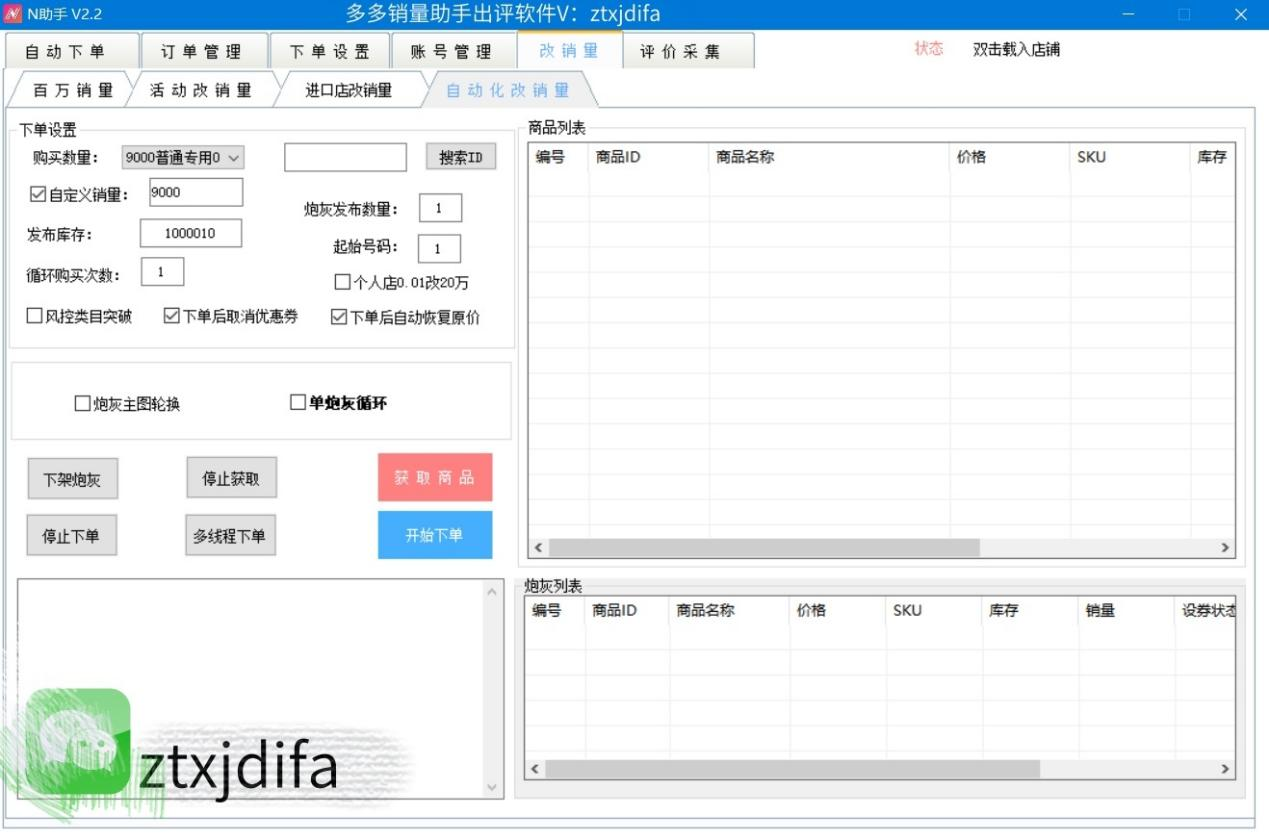Click the N助手 app icon in title bar
The height and width of the screenshot is (840, 1269).
tap(13, 14)
